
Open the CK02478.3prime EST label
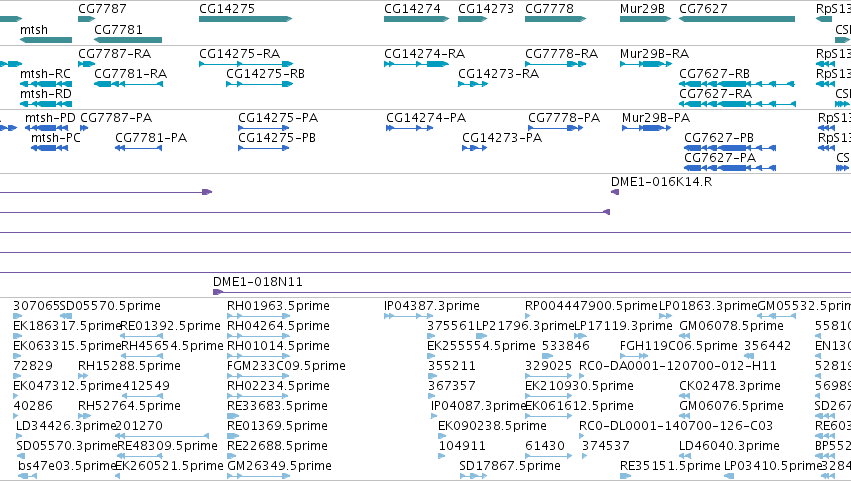(x=730, y=386)
